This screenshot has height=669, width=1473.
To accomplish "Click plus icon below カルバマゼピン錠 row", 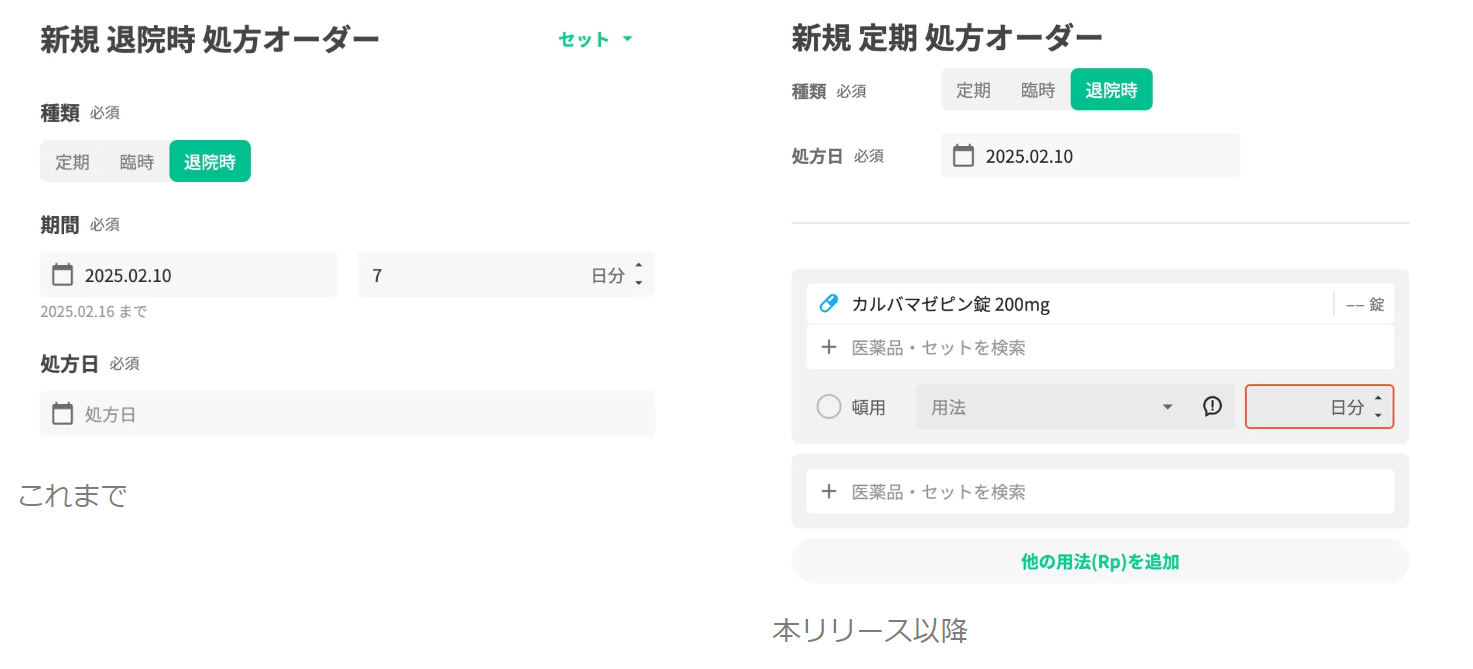I will click(828, 348).
